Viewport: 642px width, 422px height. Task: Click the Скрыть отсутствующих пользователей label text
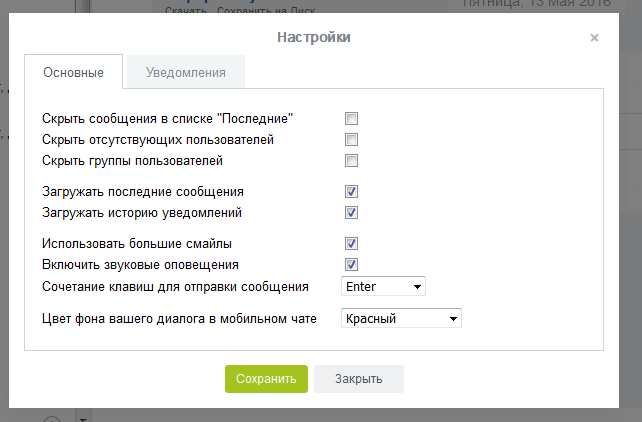click(x=158, y=140)
